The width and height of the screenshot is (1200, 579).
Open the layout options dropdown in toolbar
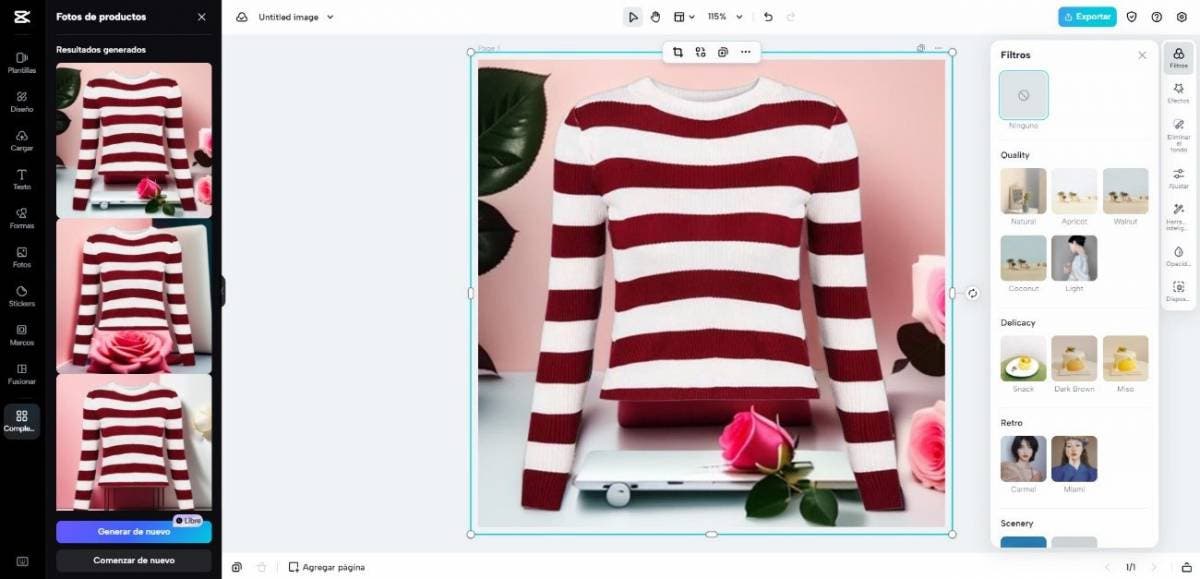point(684,17)
